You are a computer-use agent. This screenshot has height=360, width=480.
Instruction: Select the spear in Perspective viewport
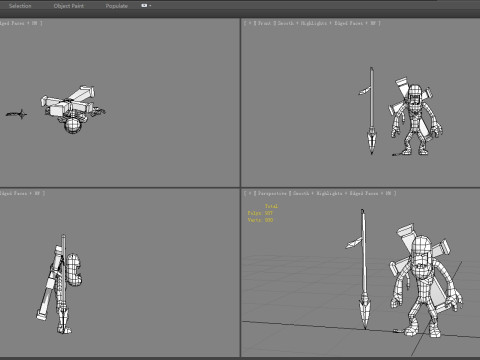click(x=364, y=267)
